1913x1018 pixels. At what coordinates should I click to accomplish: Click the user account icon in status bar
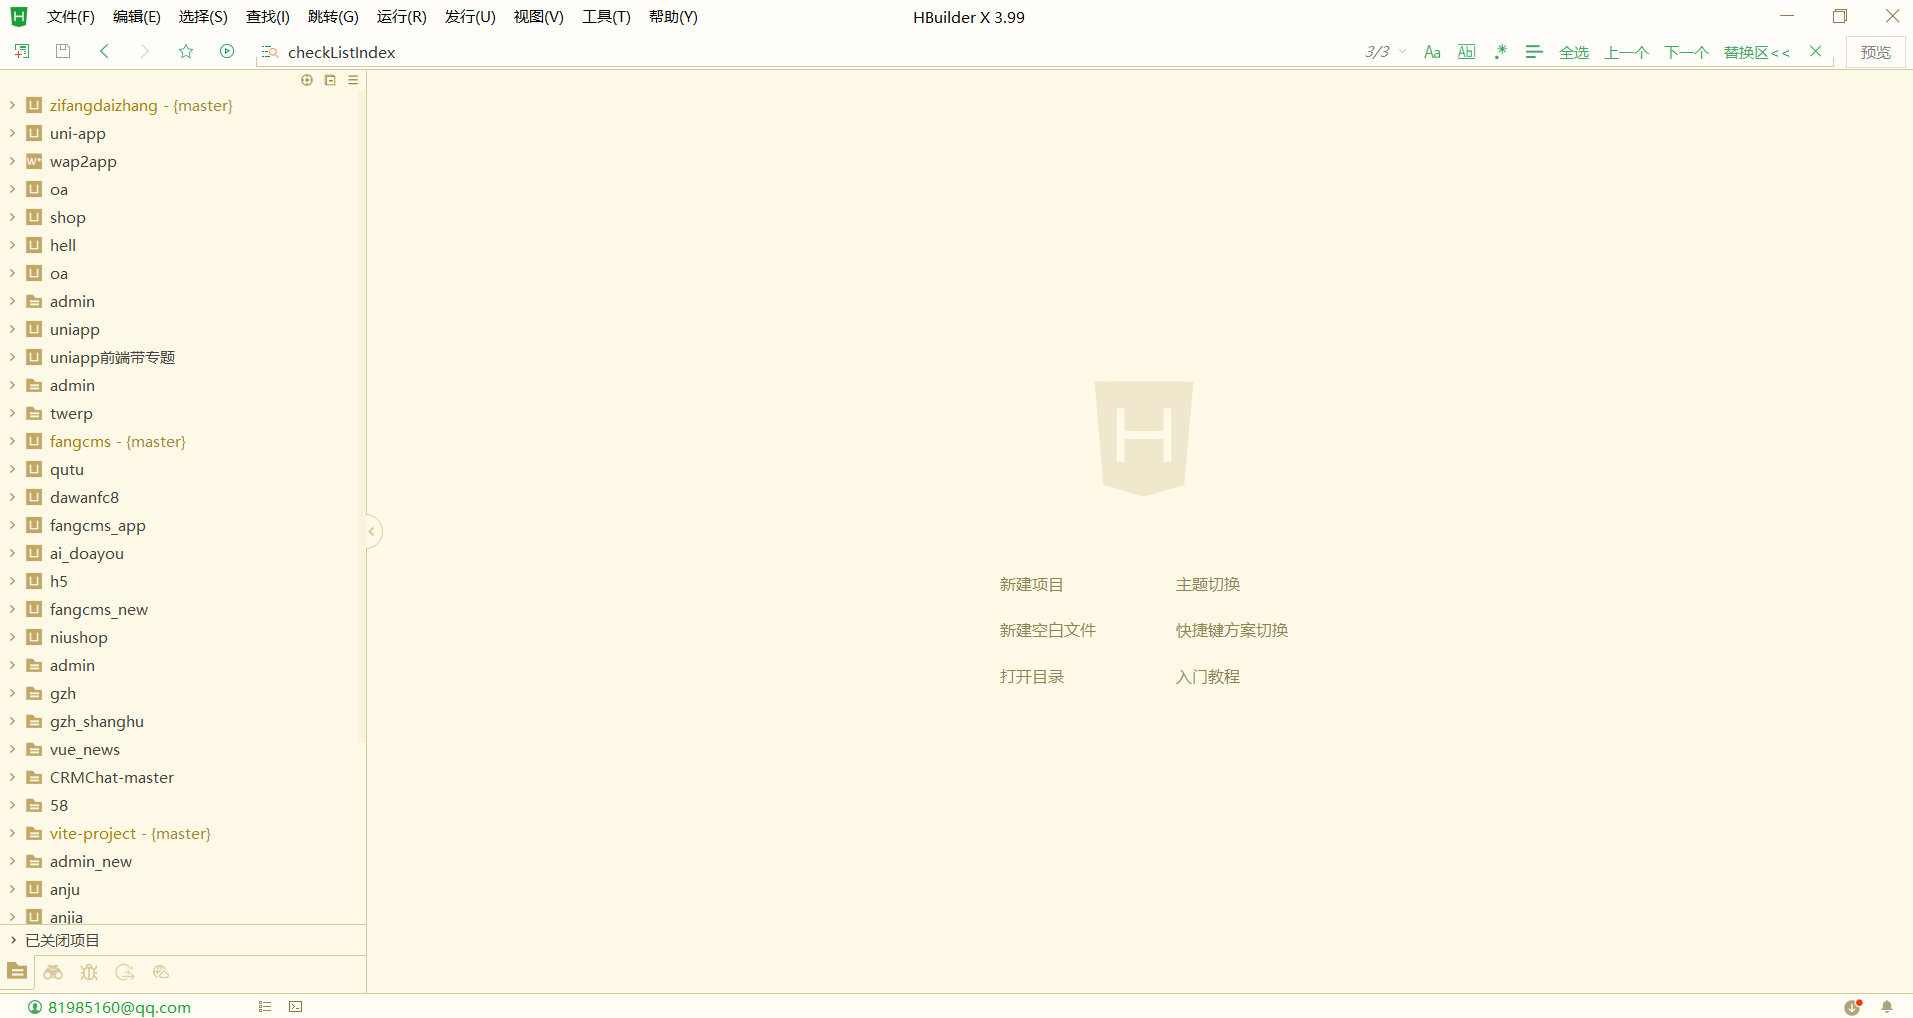35,1007
